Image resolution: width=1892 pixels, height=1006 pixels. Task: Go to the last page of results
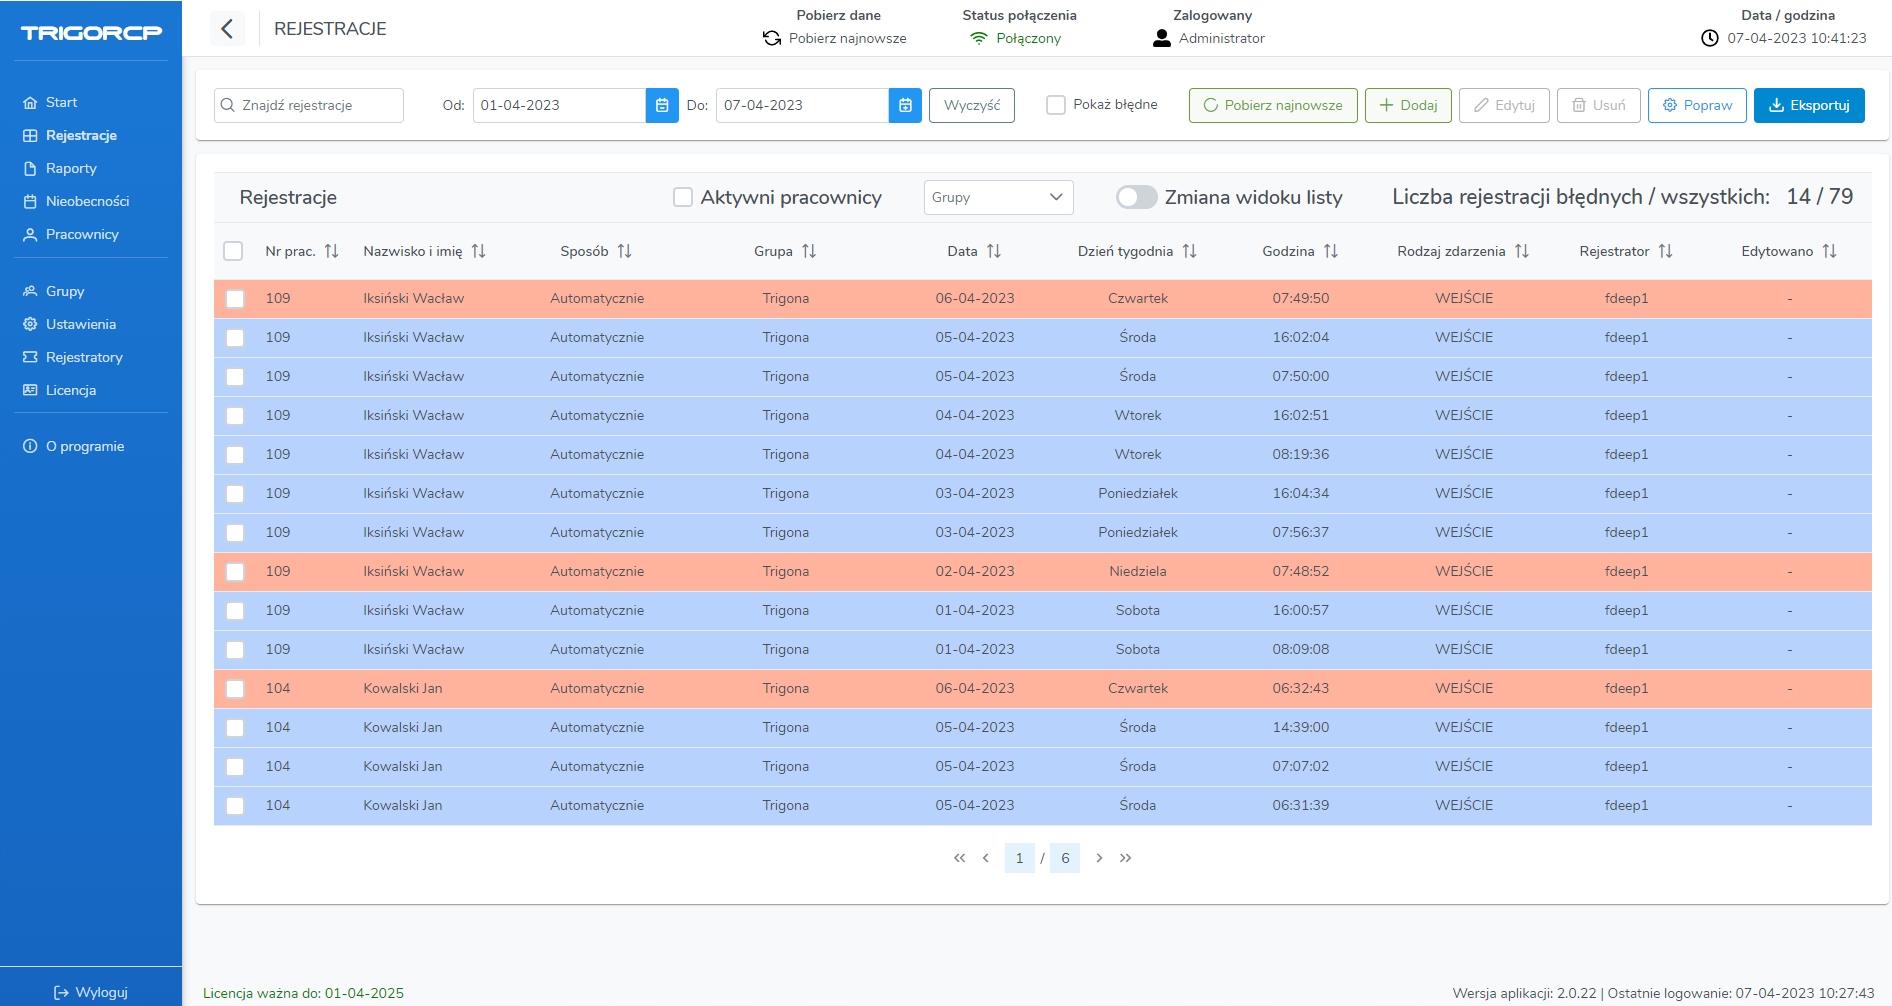coord(1126,858)
